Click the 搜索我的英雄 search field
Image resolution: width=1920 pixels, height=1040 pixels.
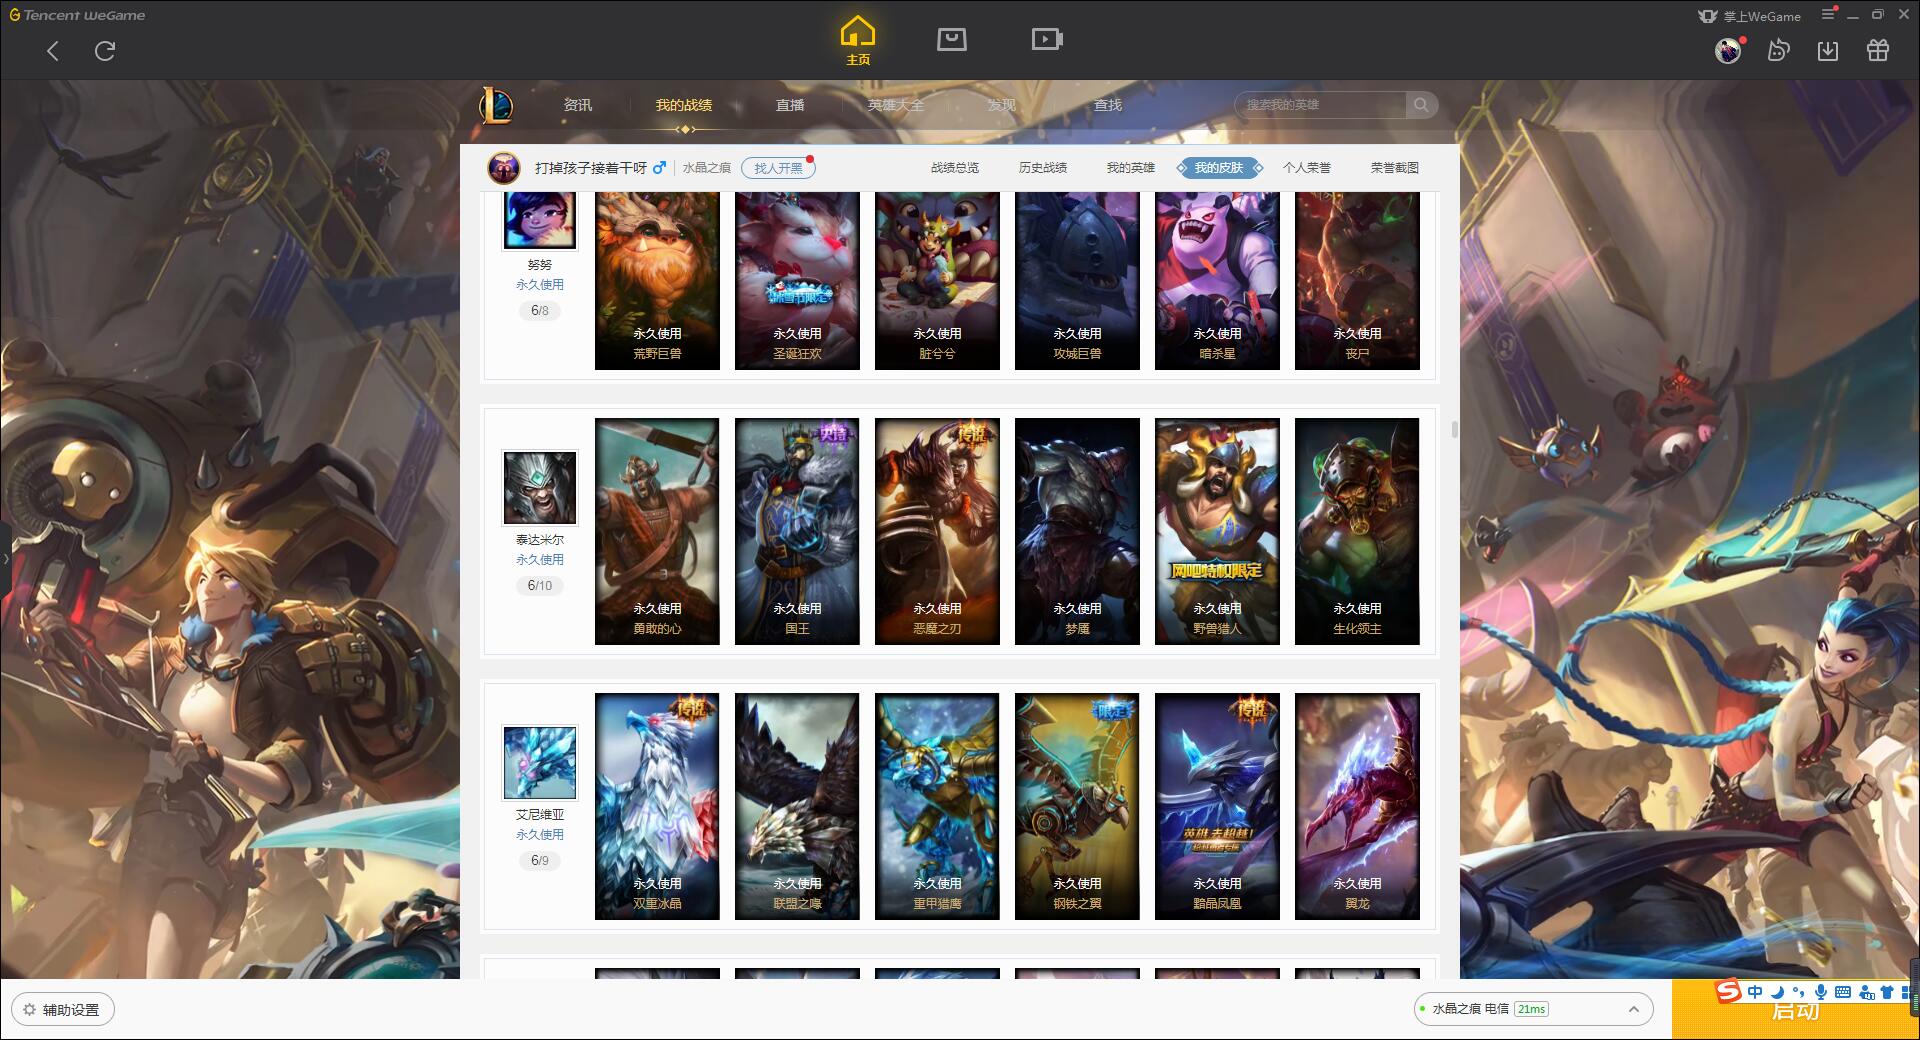coord(1322,105)
